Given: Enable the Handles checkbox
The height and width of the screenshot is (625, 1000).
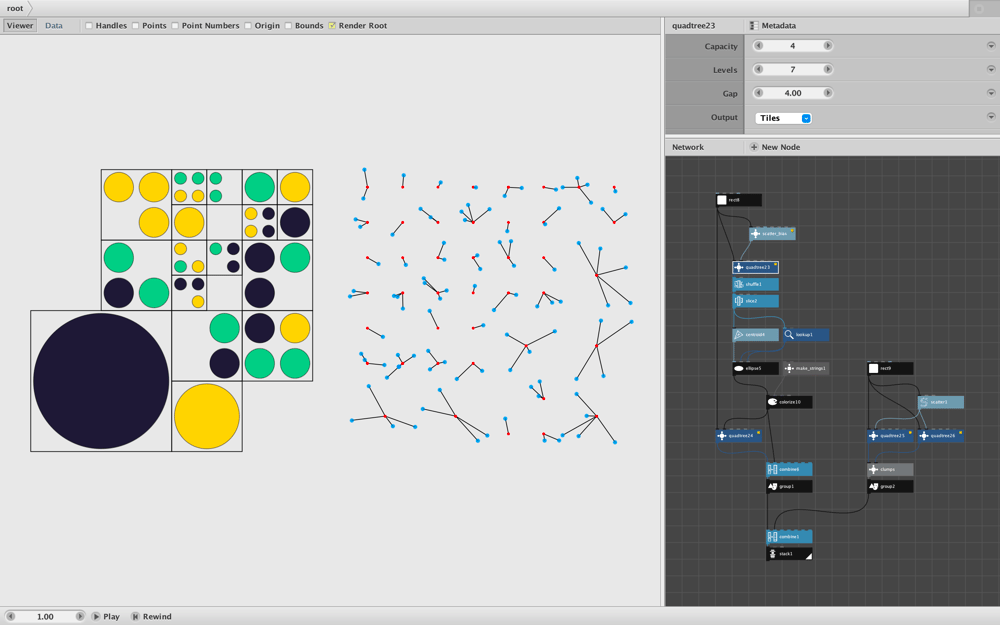Looking at the screenshot, I should click(89, 26).
